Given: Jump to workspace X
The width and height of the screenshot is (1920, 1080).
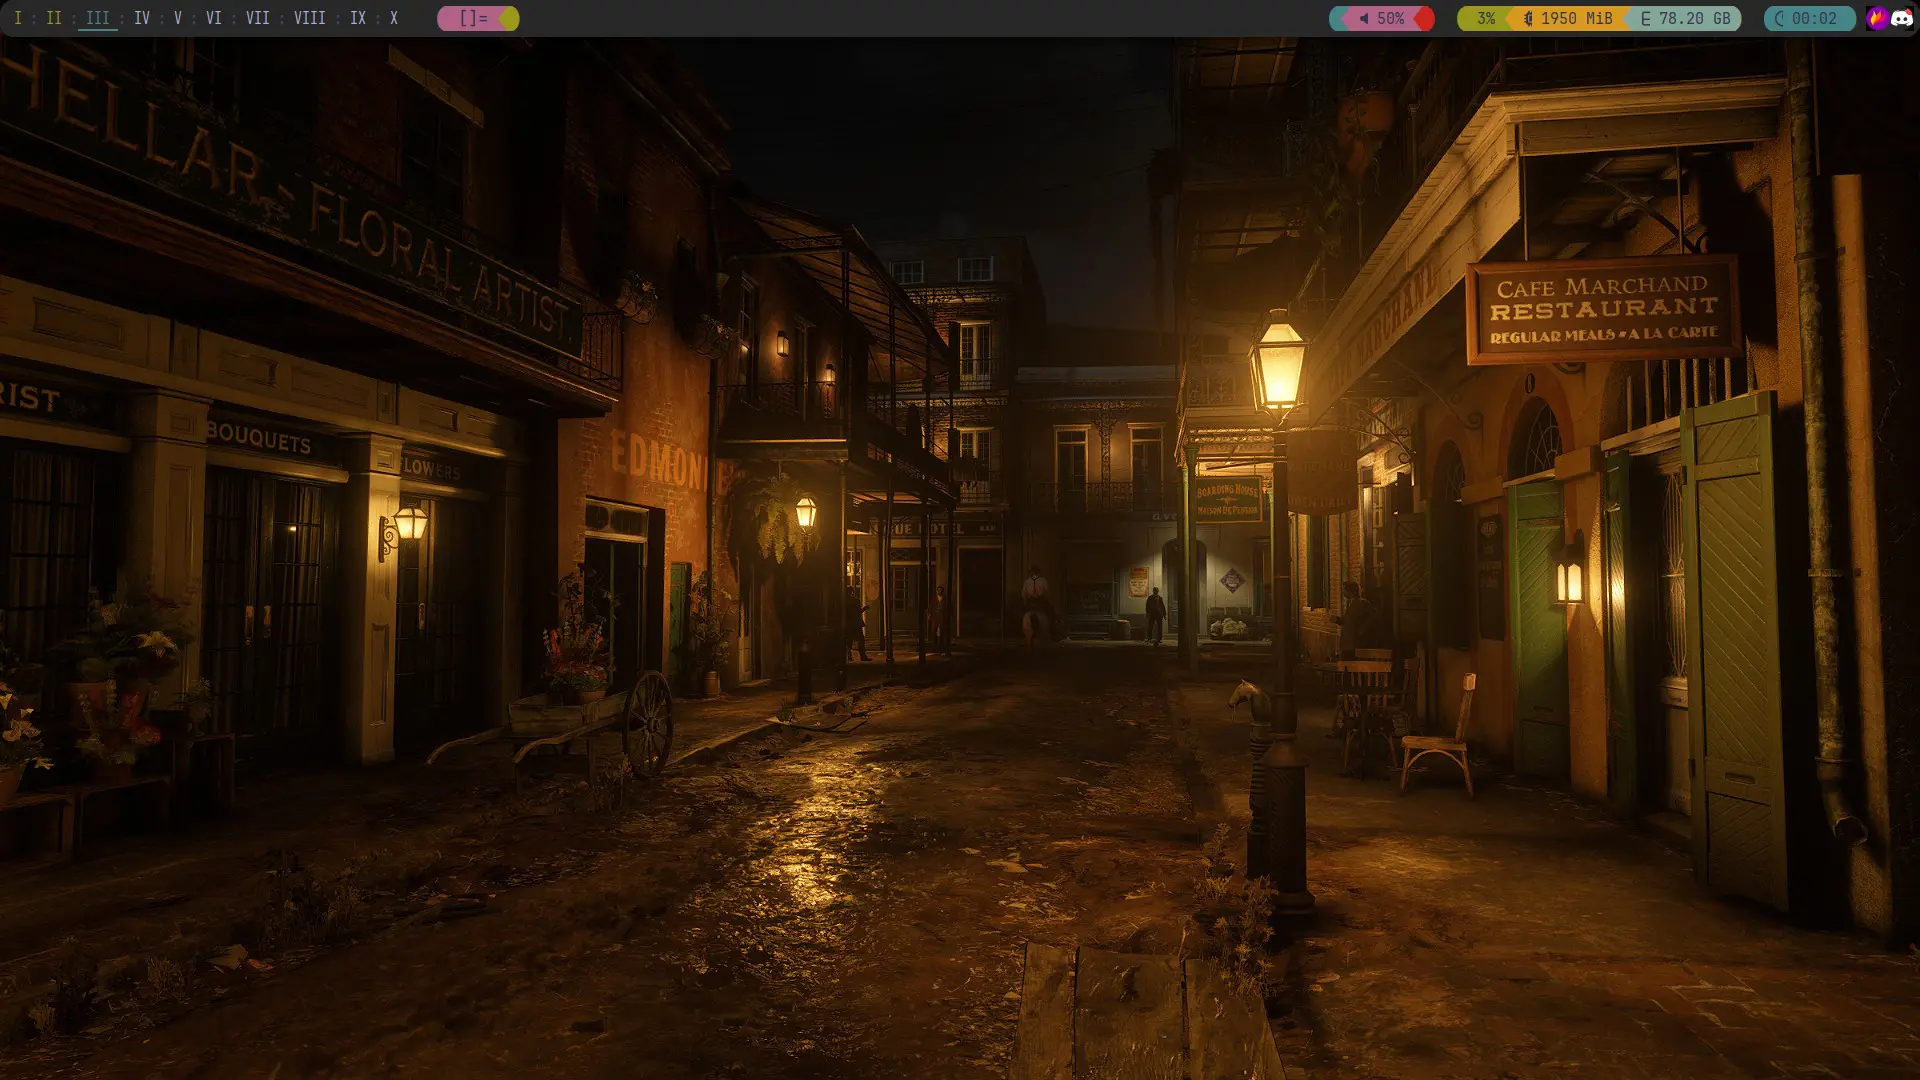Looking at the screenshot, I should (393, 18).
